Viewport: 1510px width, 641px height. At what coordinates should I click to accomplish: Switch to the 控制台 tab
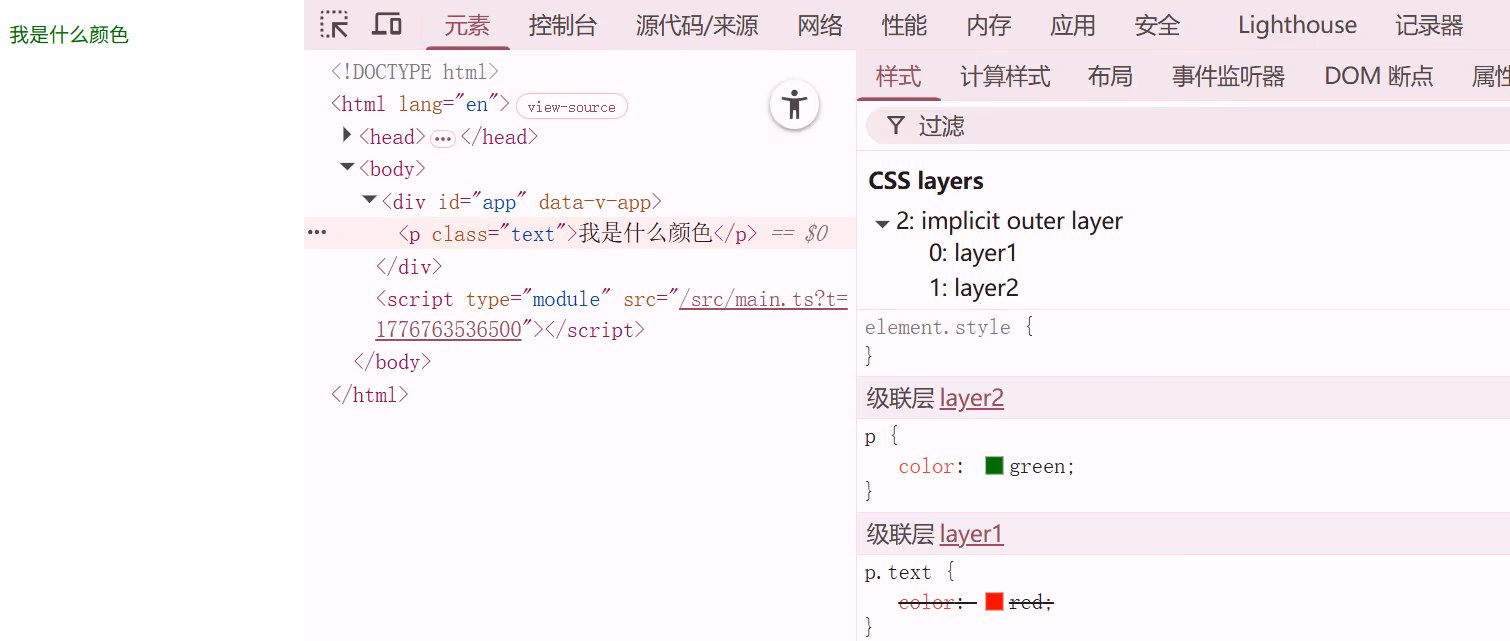(562, 26)
